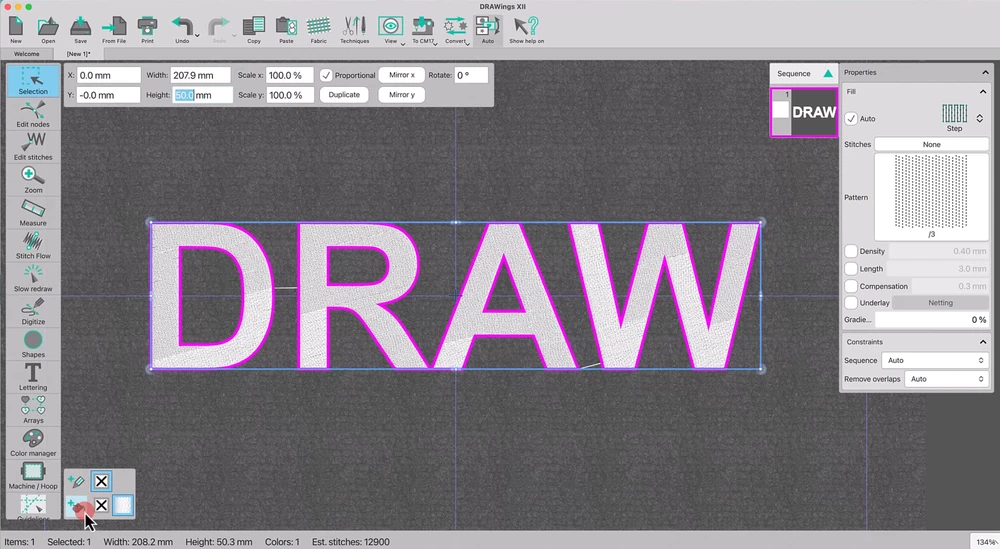Activate Show help on cursor tool

pyautogui.click(x=526, y=29)
